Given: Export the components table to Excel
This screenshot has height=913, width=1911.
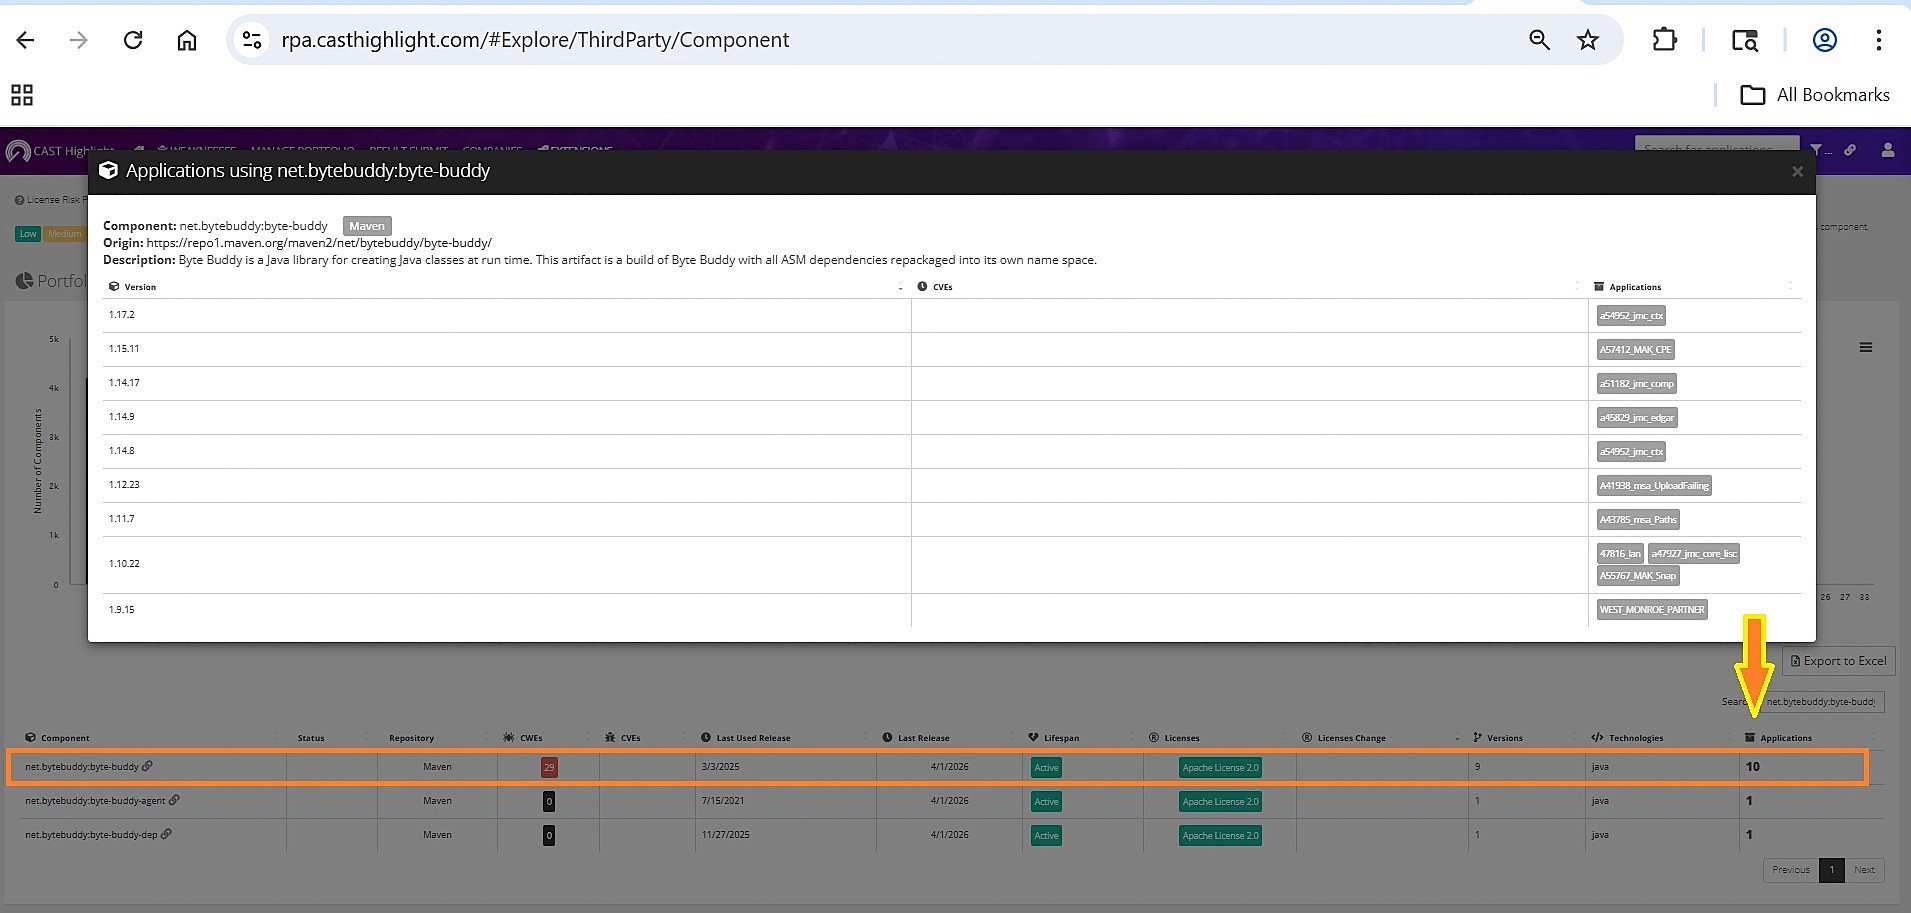Looking at the screenshot, I should point(1839,661).
